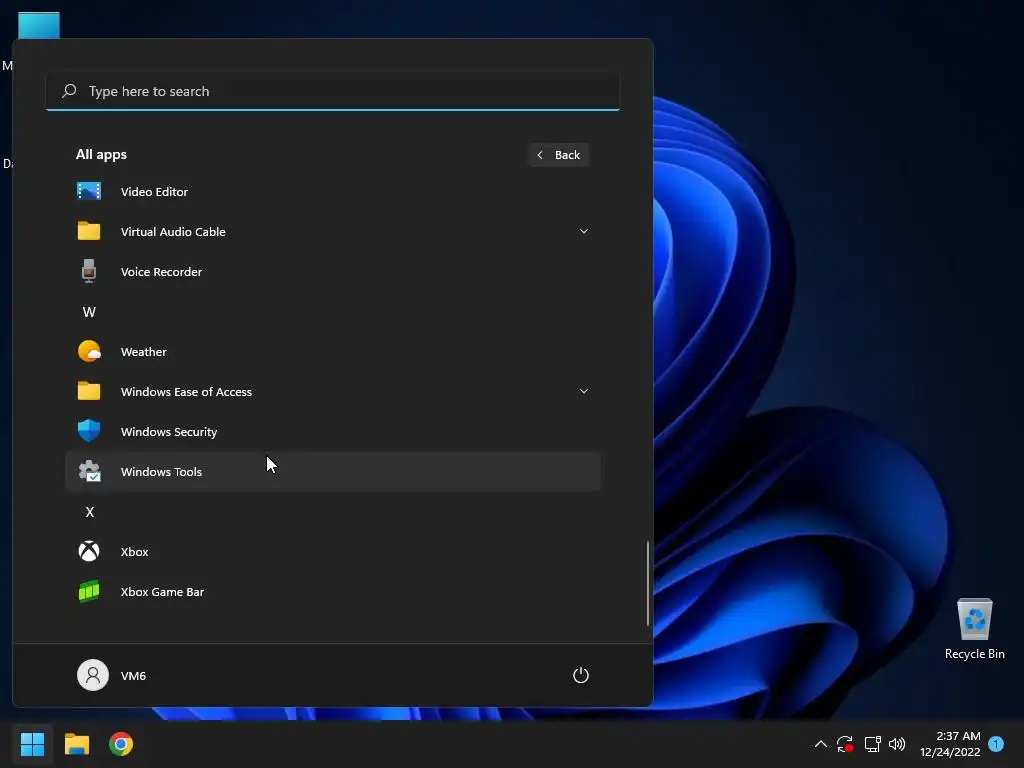
Task: Show hidden tray icons chevron
Action: [x=821, y=744]
